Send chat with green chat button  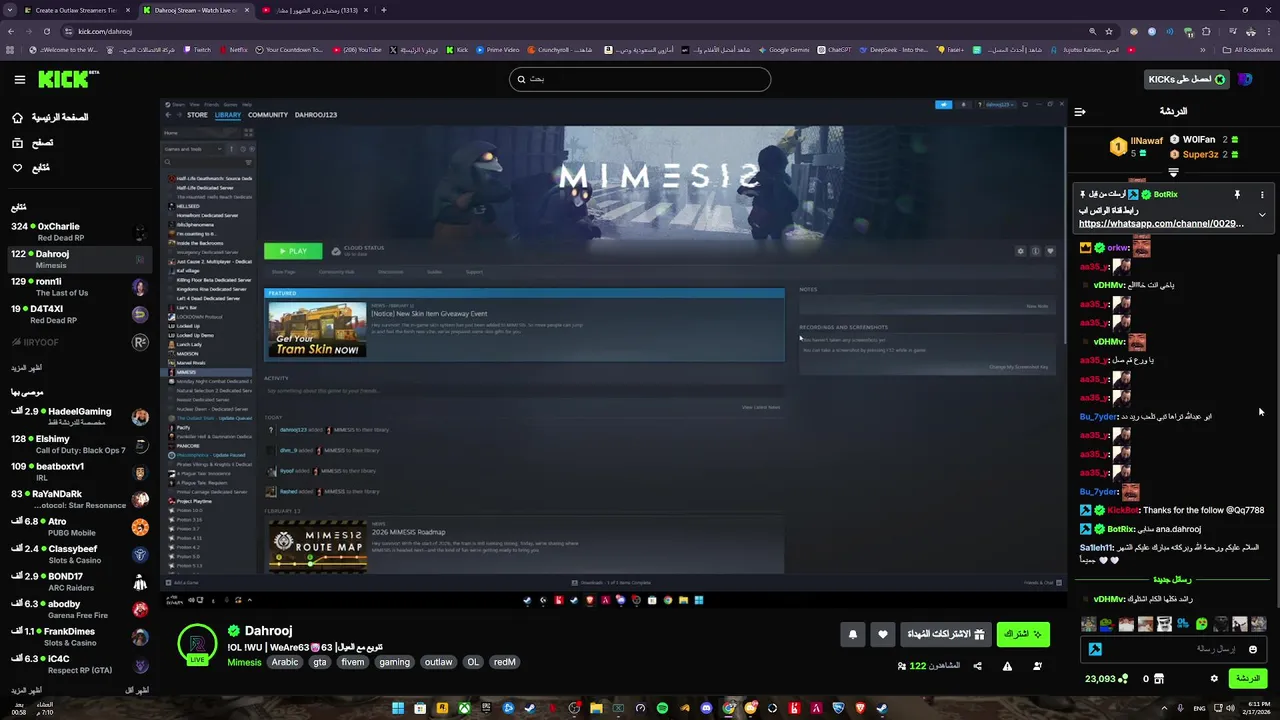1248,678
